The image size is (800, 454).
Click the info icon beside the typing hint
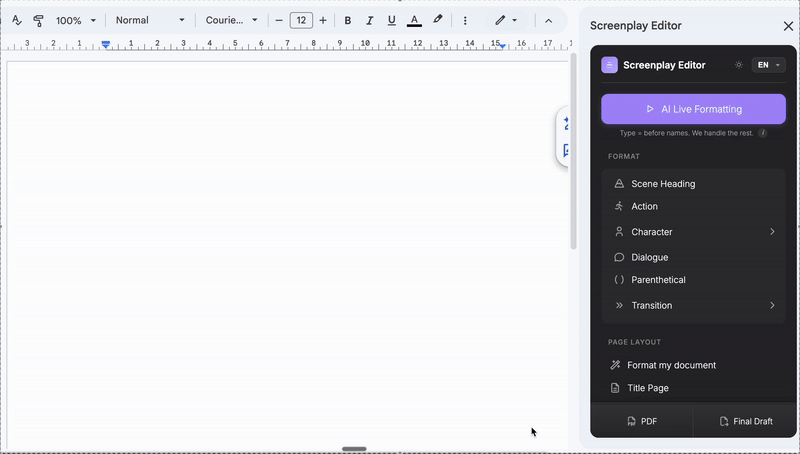[x=762, y=133]
